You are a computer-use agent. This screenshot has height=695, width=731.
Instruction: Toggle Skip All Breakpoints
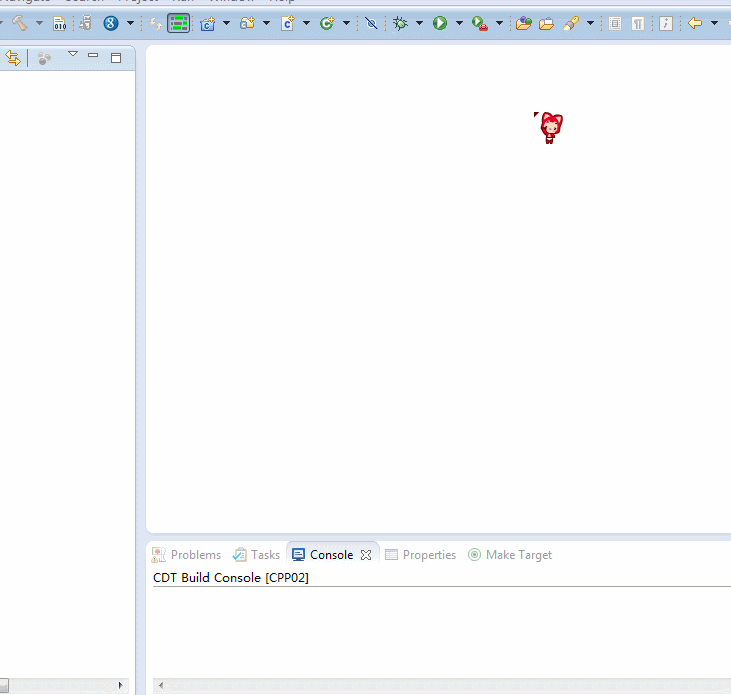[371, 23]
